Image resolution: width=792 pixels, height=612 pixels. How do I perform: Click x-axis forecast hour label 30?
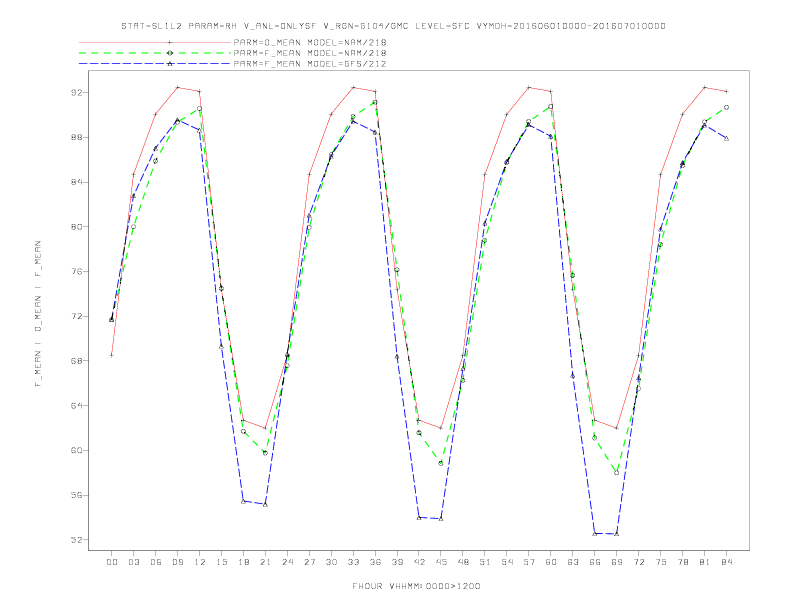tap(331, 562)
